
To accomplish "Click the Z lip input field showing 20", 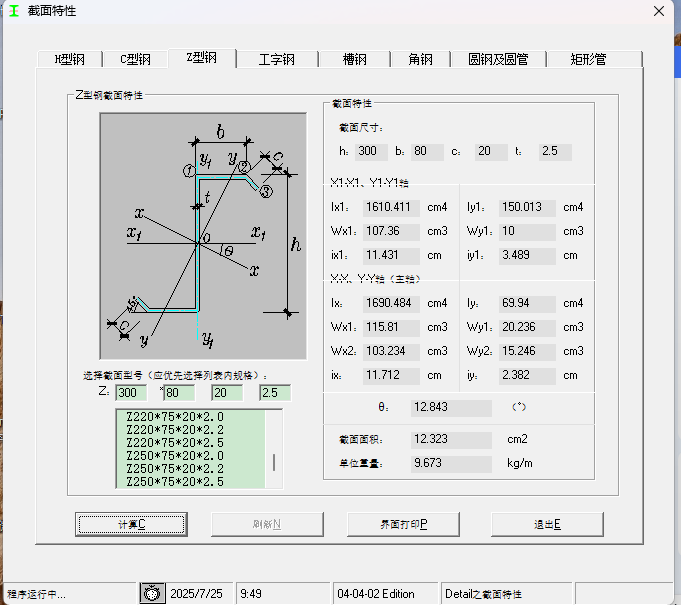I will [x=227, y=393].
